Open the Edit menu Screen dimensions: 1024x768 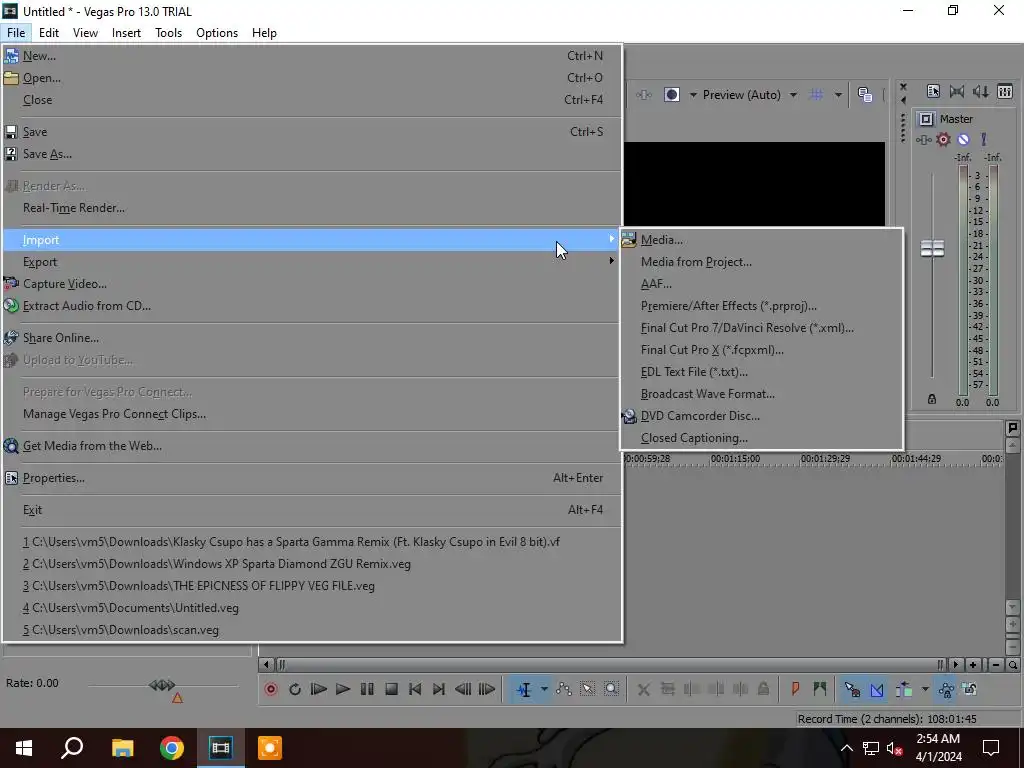tap(49, 33)
